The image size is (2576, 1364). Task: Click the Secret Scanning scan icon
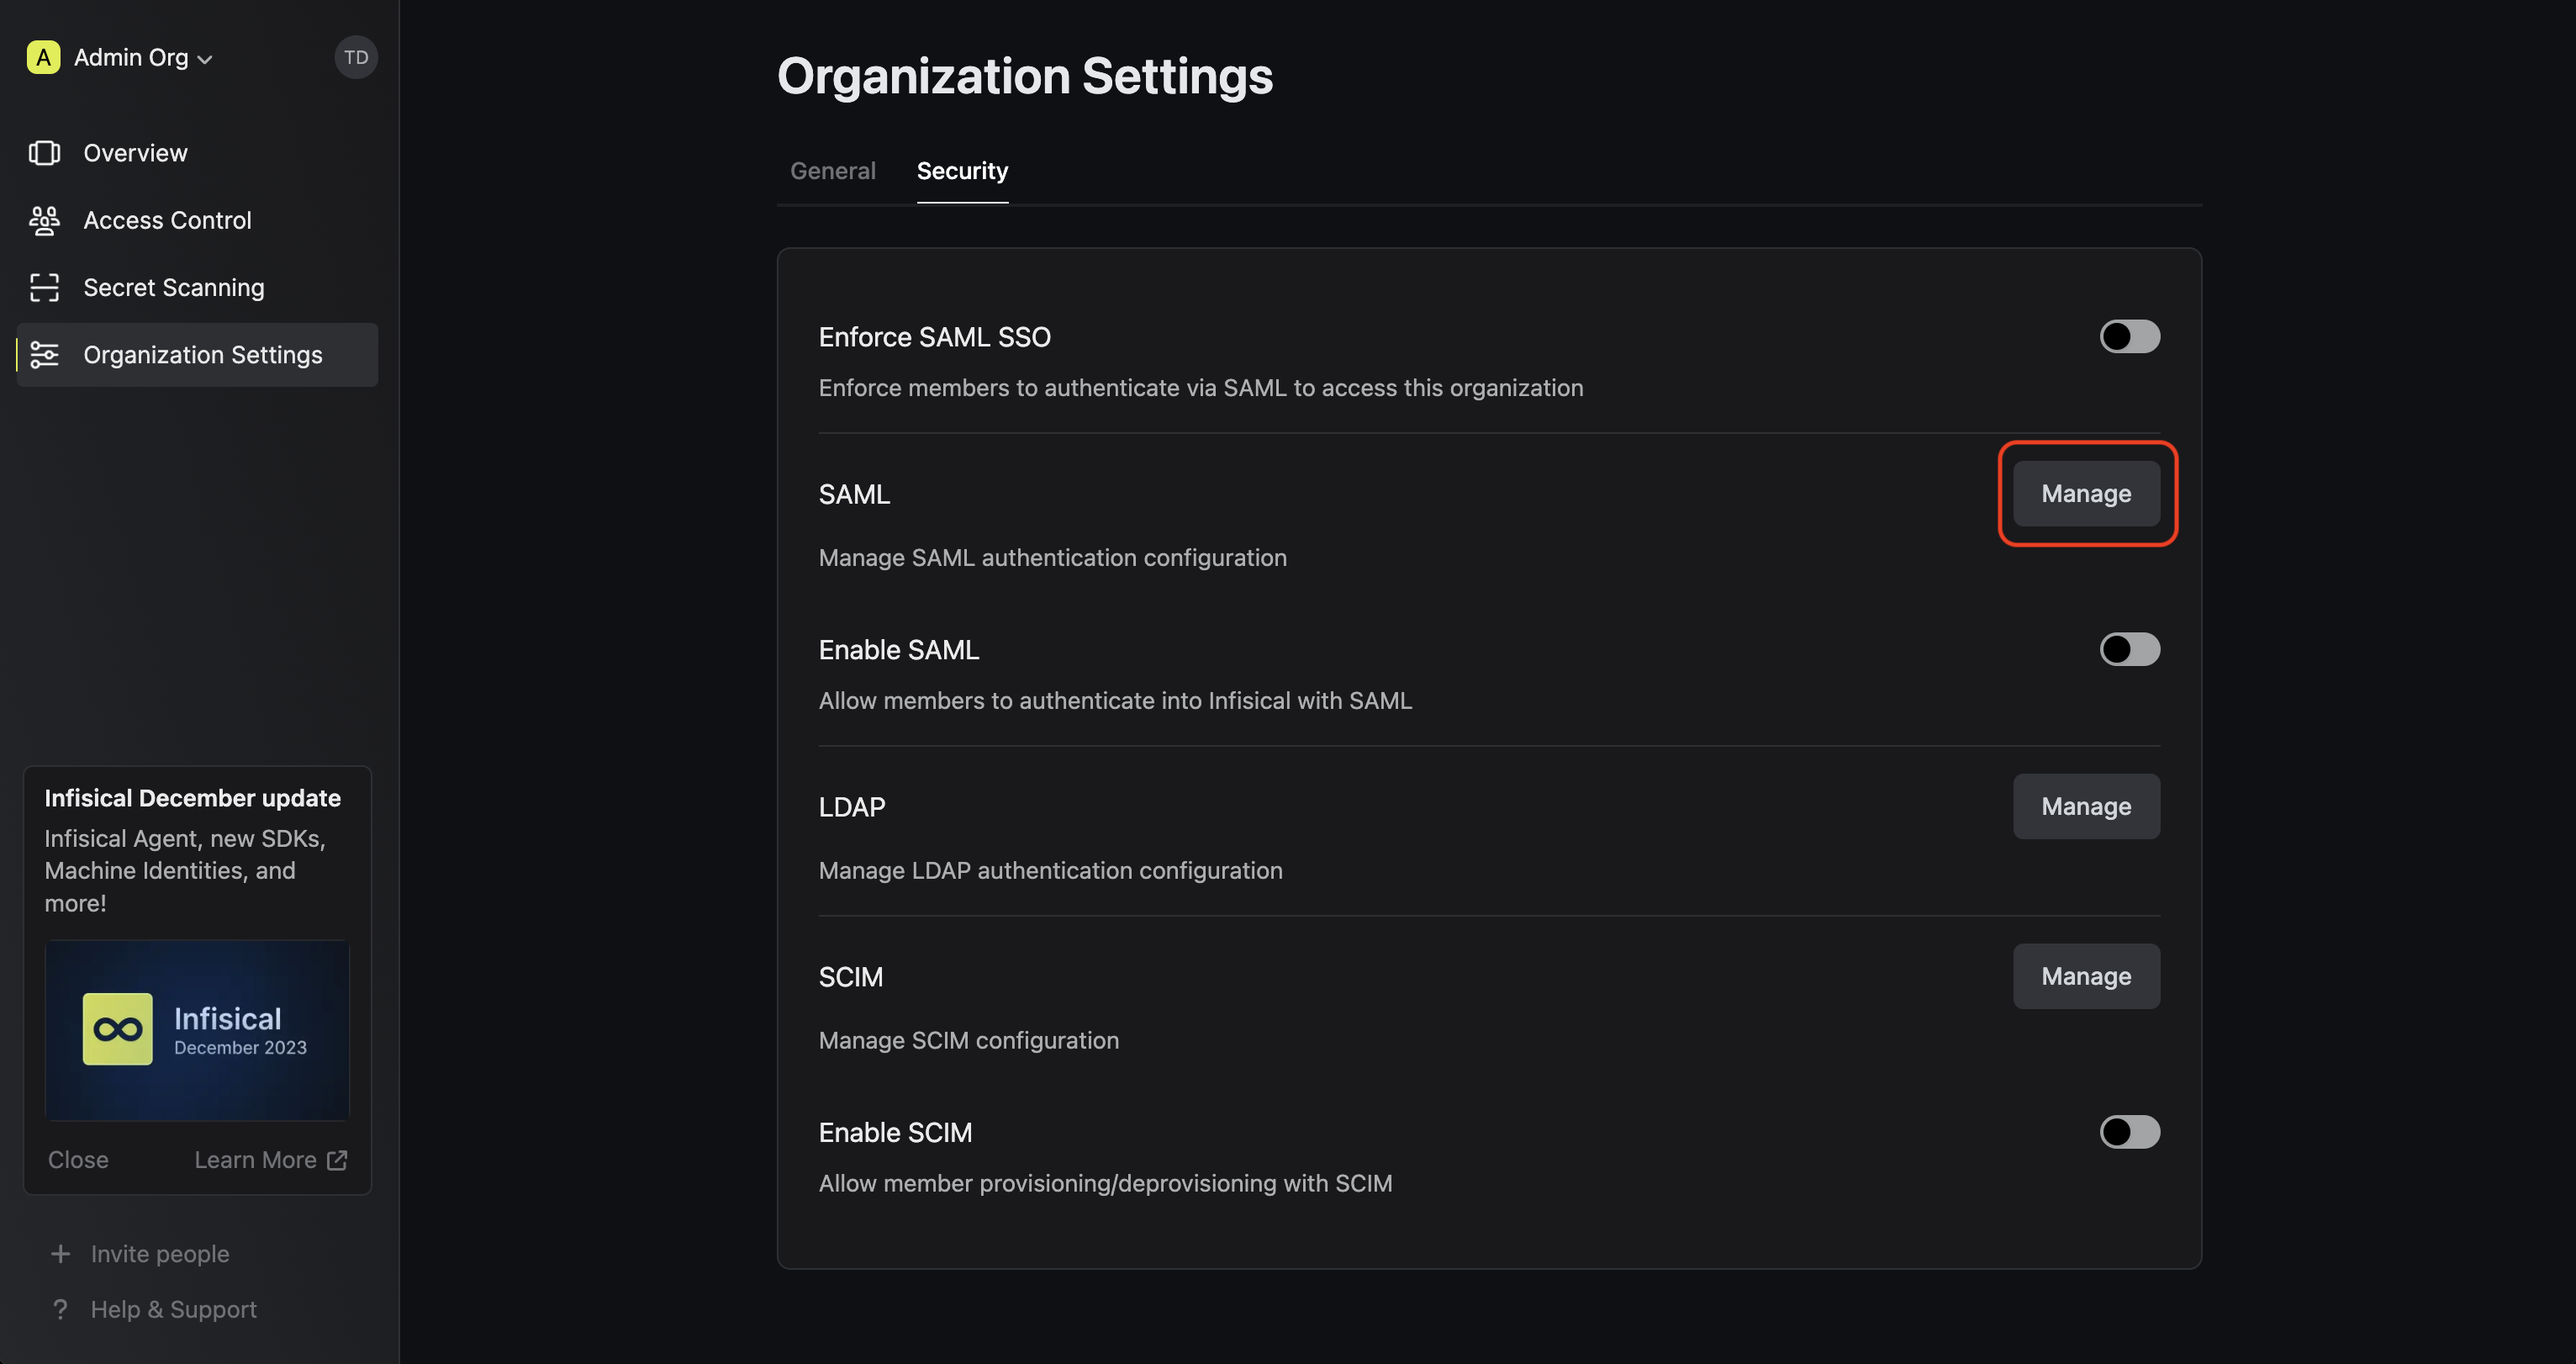point(44,287)
